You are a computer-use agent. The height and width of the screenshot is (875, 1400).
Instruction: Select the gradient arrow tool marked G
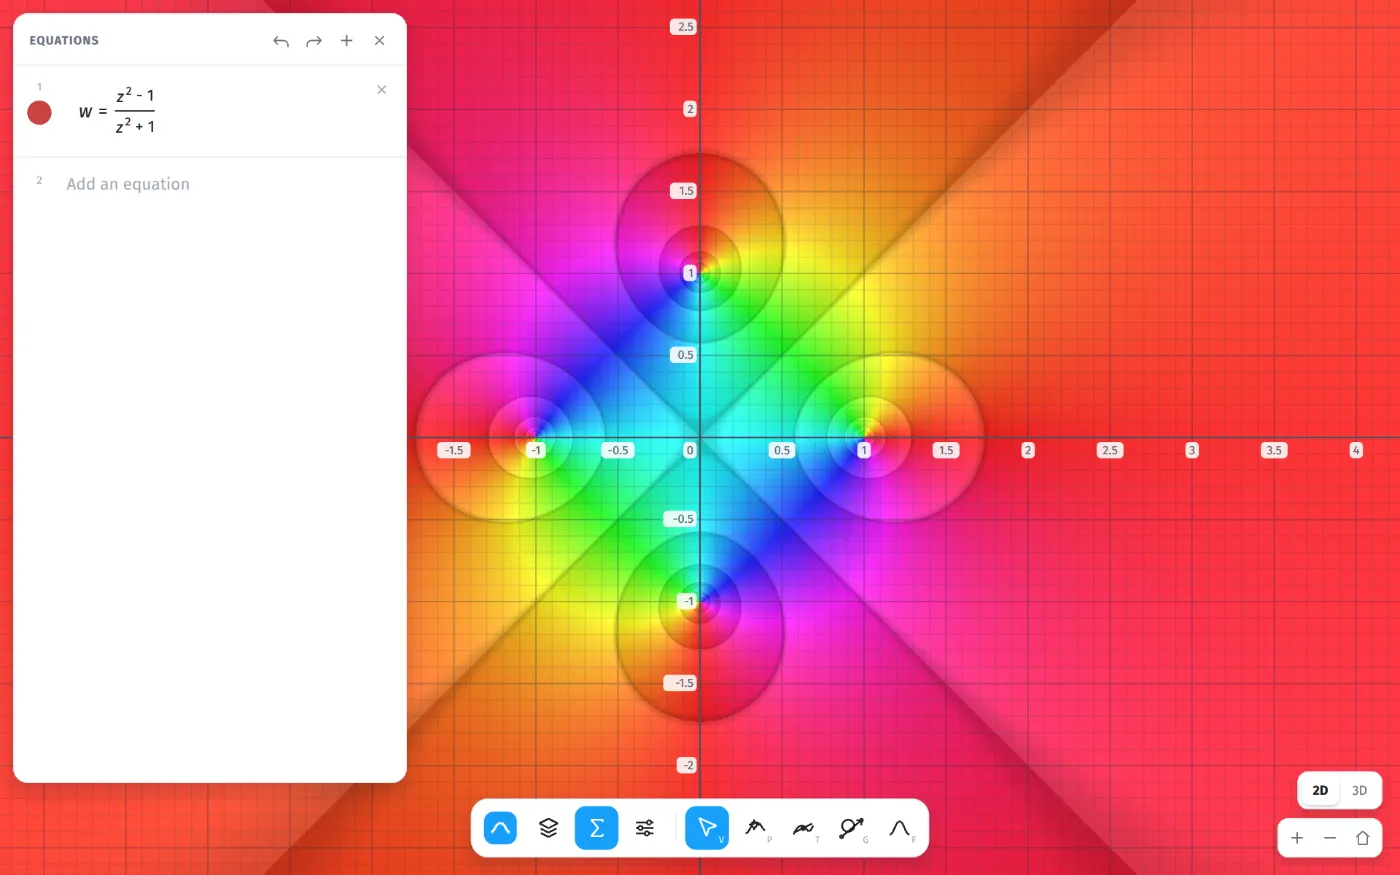[852, 828]
